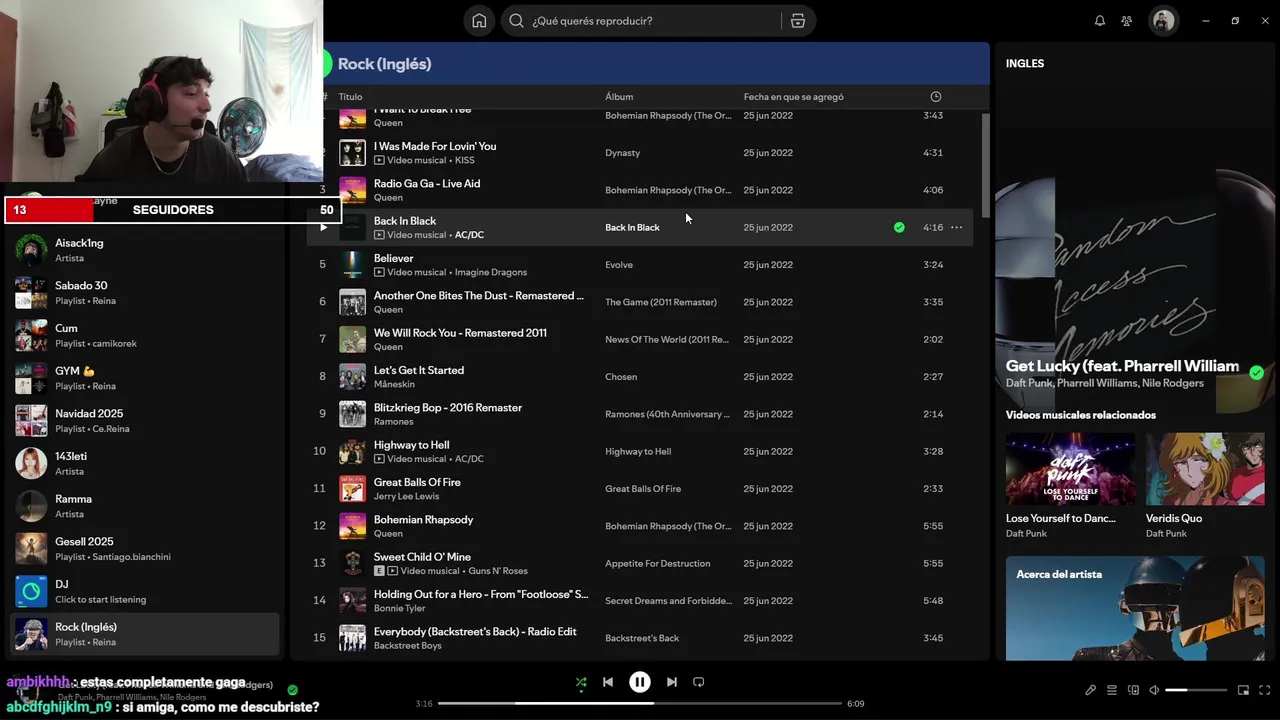Image resolution: width=1280 pixels, height=720 pixels.
Task: Select Let's Get It Started track
Action: point(419,370)
